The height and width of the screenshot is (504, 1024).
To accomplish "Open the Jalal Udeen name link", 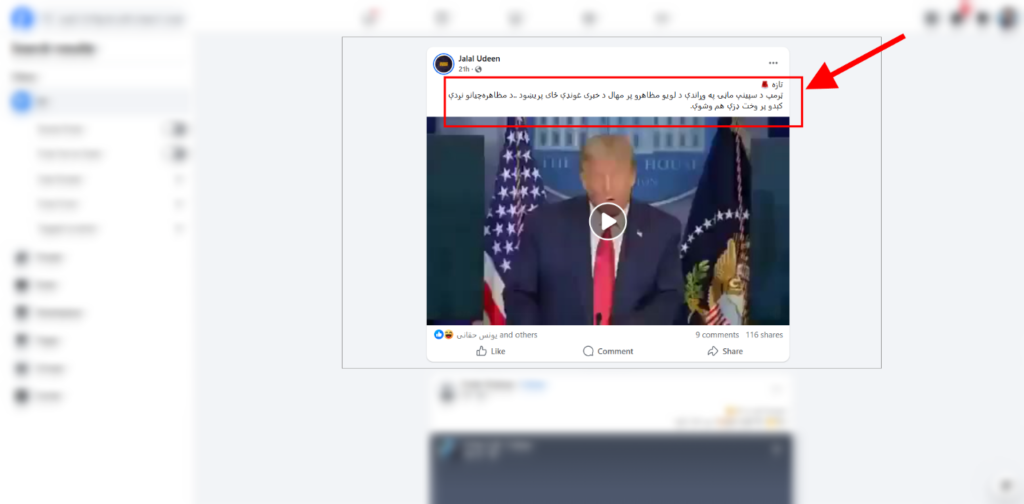I will (x=479, y=59).
